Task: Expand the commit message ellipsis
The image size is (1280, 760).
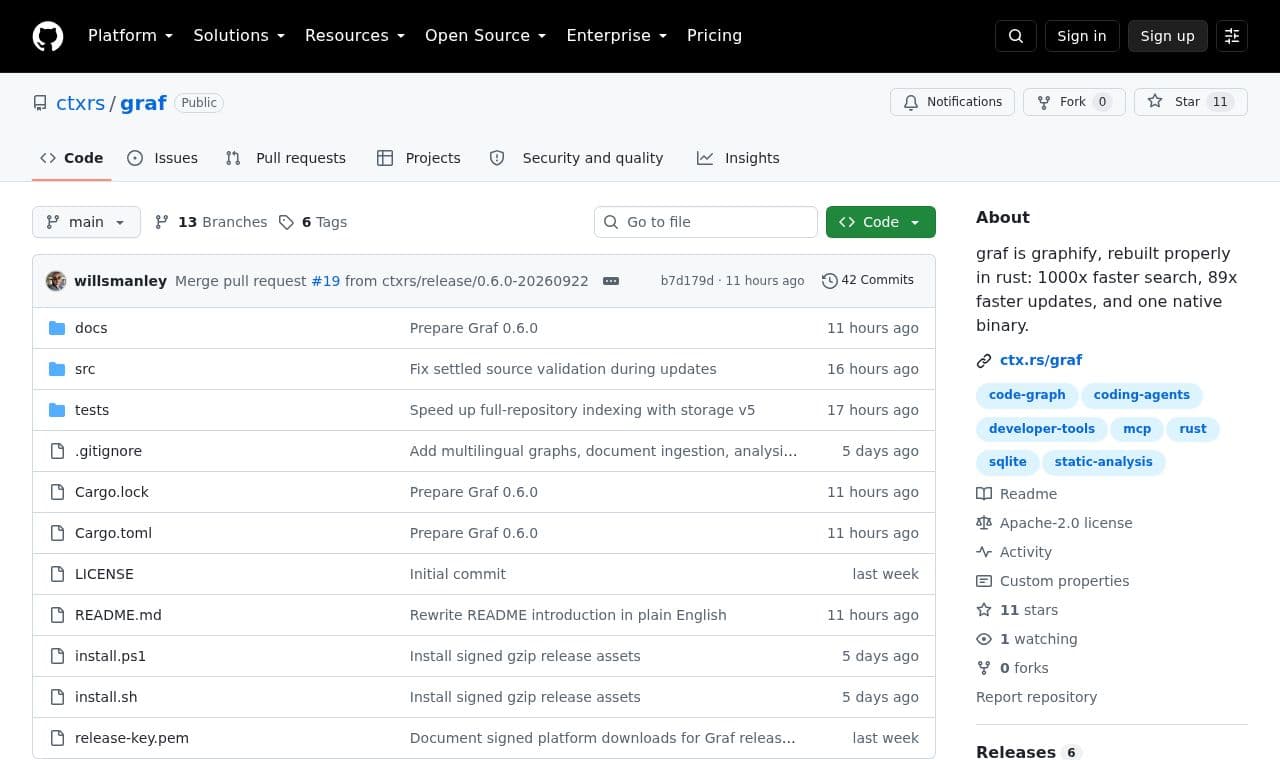Action: (611, 281)
